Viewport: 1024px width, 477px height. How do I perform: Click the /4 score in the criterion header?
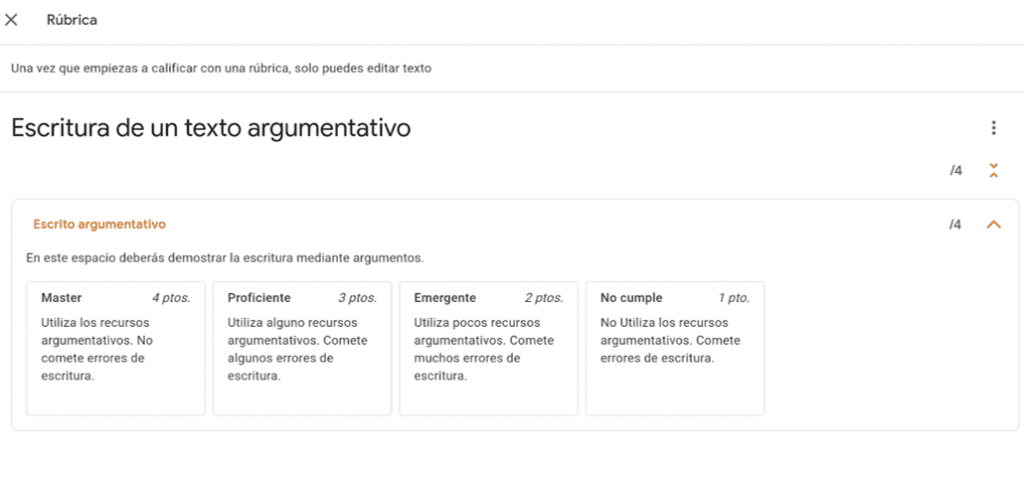(x=955, y=225)
